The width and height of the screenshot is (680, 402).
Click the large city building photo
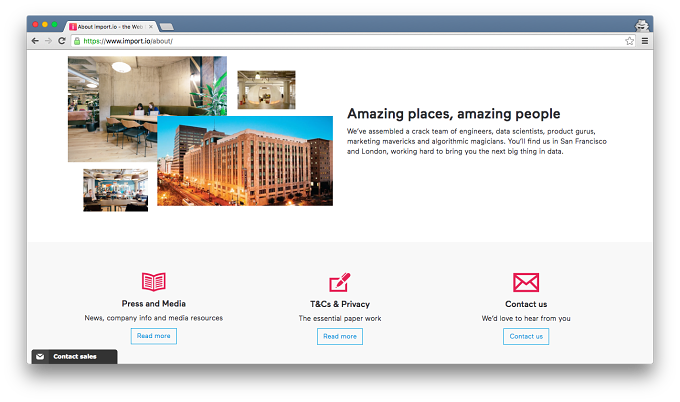tap(245, 161)
